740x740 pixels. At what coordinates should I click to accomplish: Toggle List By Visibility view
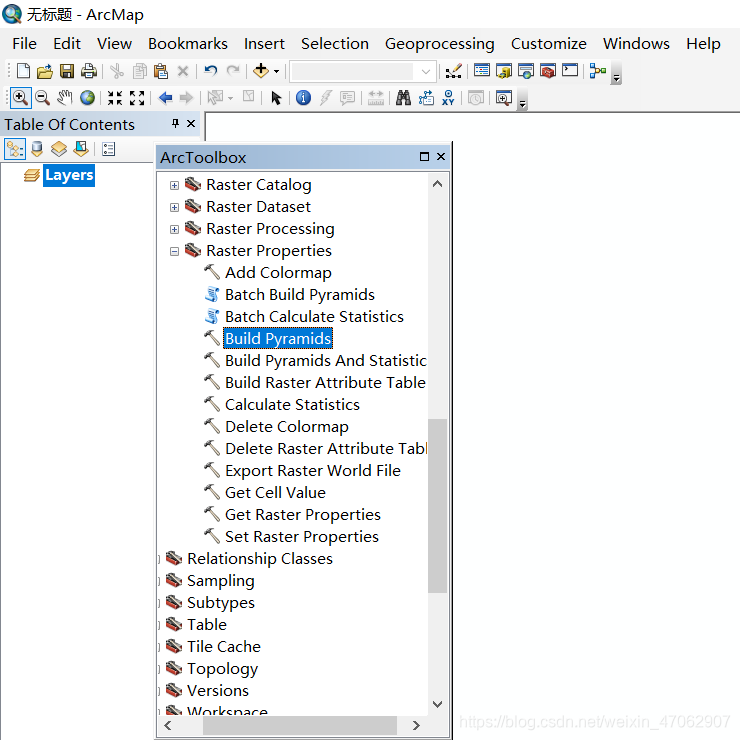pos(59,149)
